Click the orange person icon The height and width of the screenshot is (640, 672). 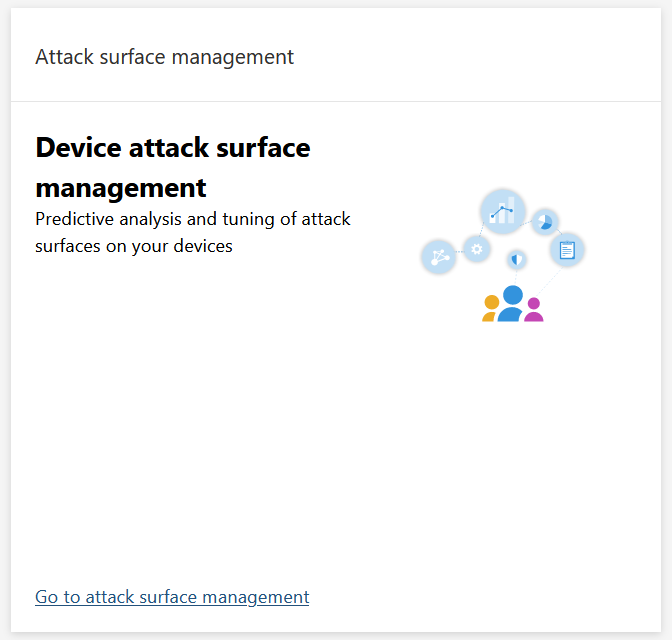tap(491, 308)
